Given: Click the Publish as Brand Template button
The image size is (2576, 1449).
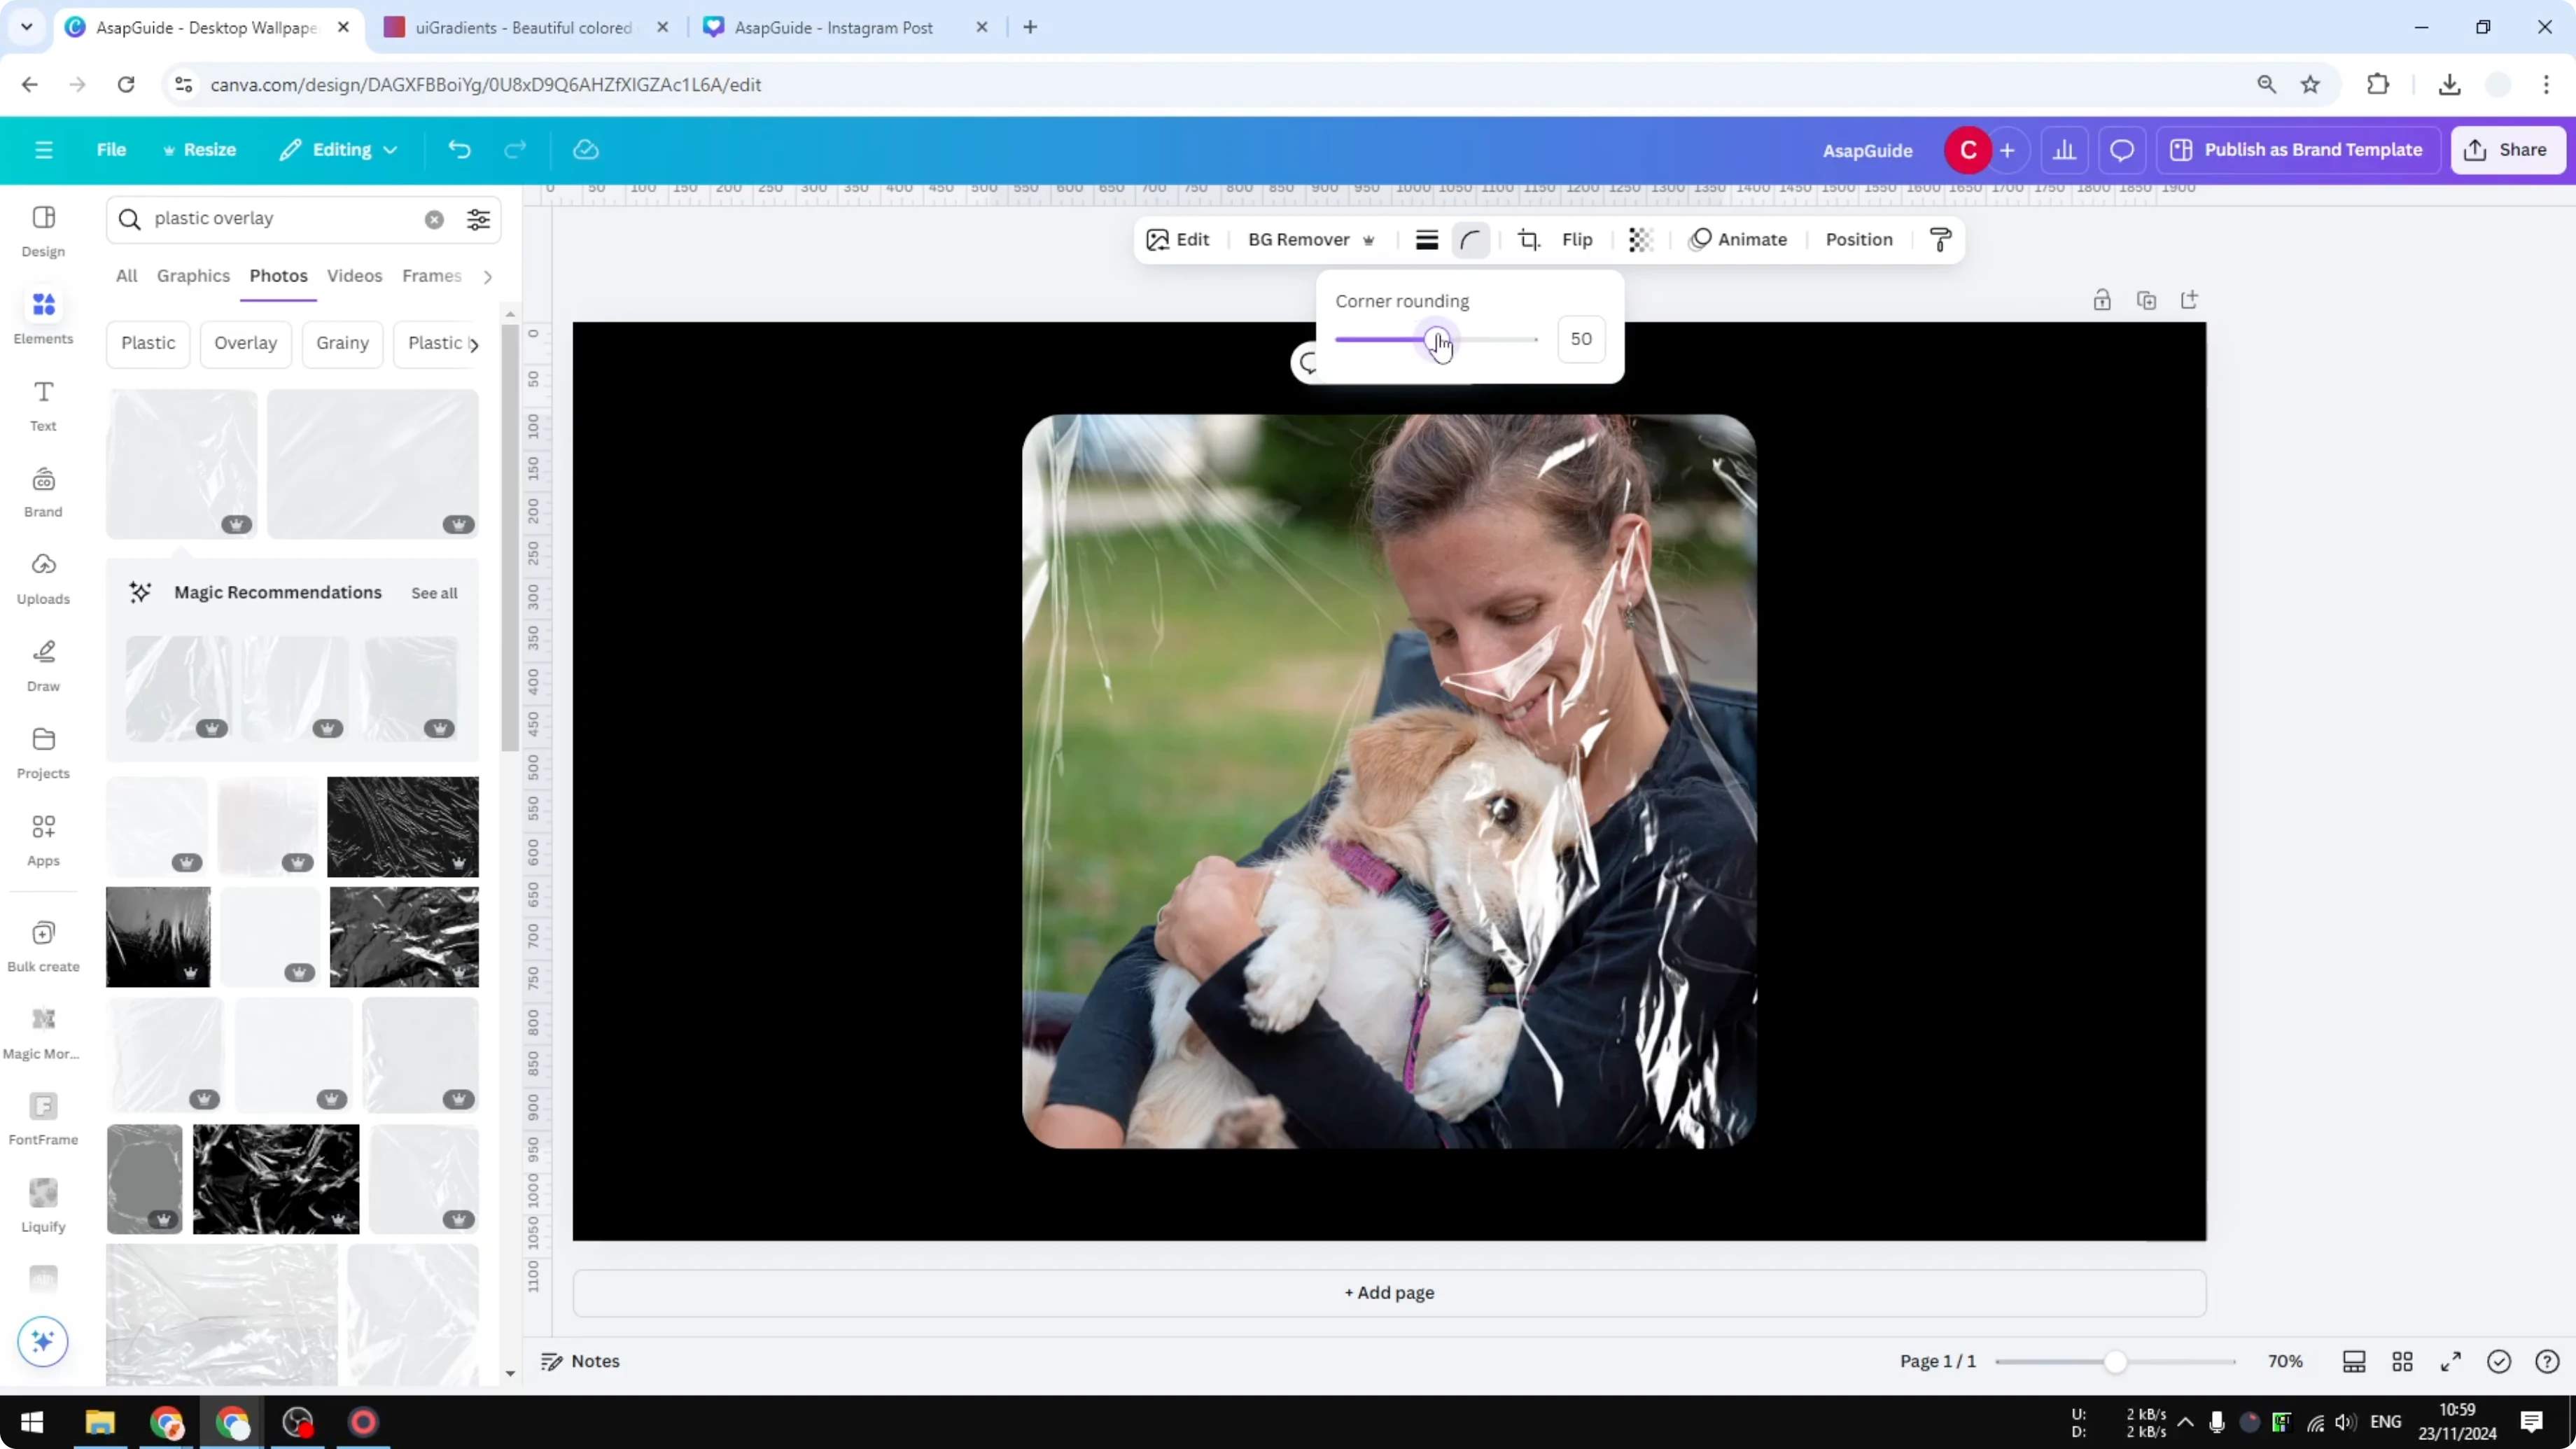Looking at the screenshot, I should click(x=2297, y=150).
